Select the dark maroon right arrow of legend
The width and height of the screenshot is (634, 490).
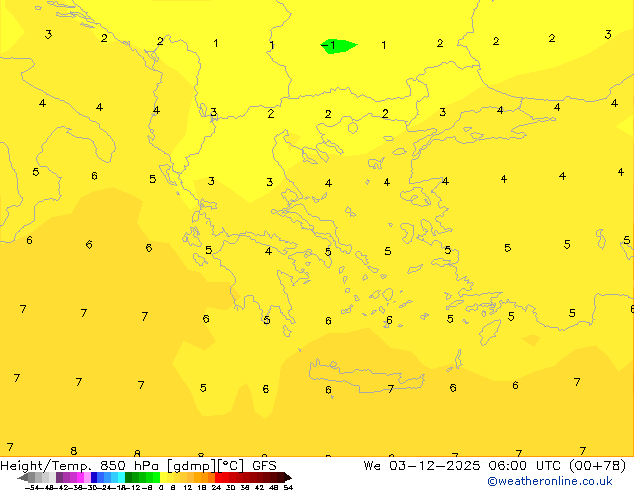click(287, 477)
